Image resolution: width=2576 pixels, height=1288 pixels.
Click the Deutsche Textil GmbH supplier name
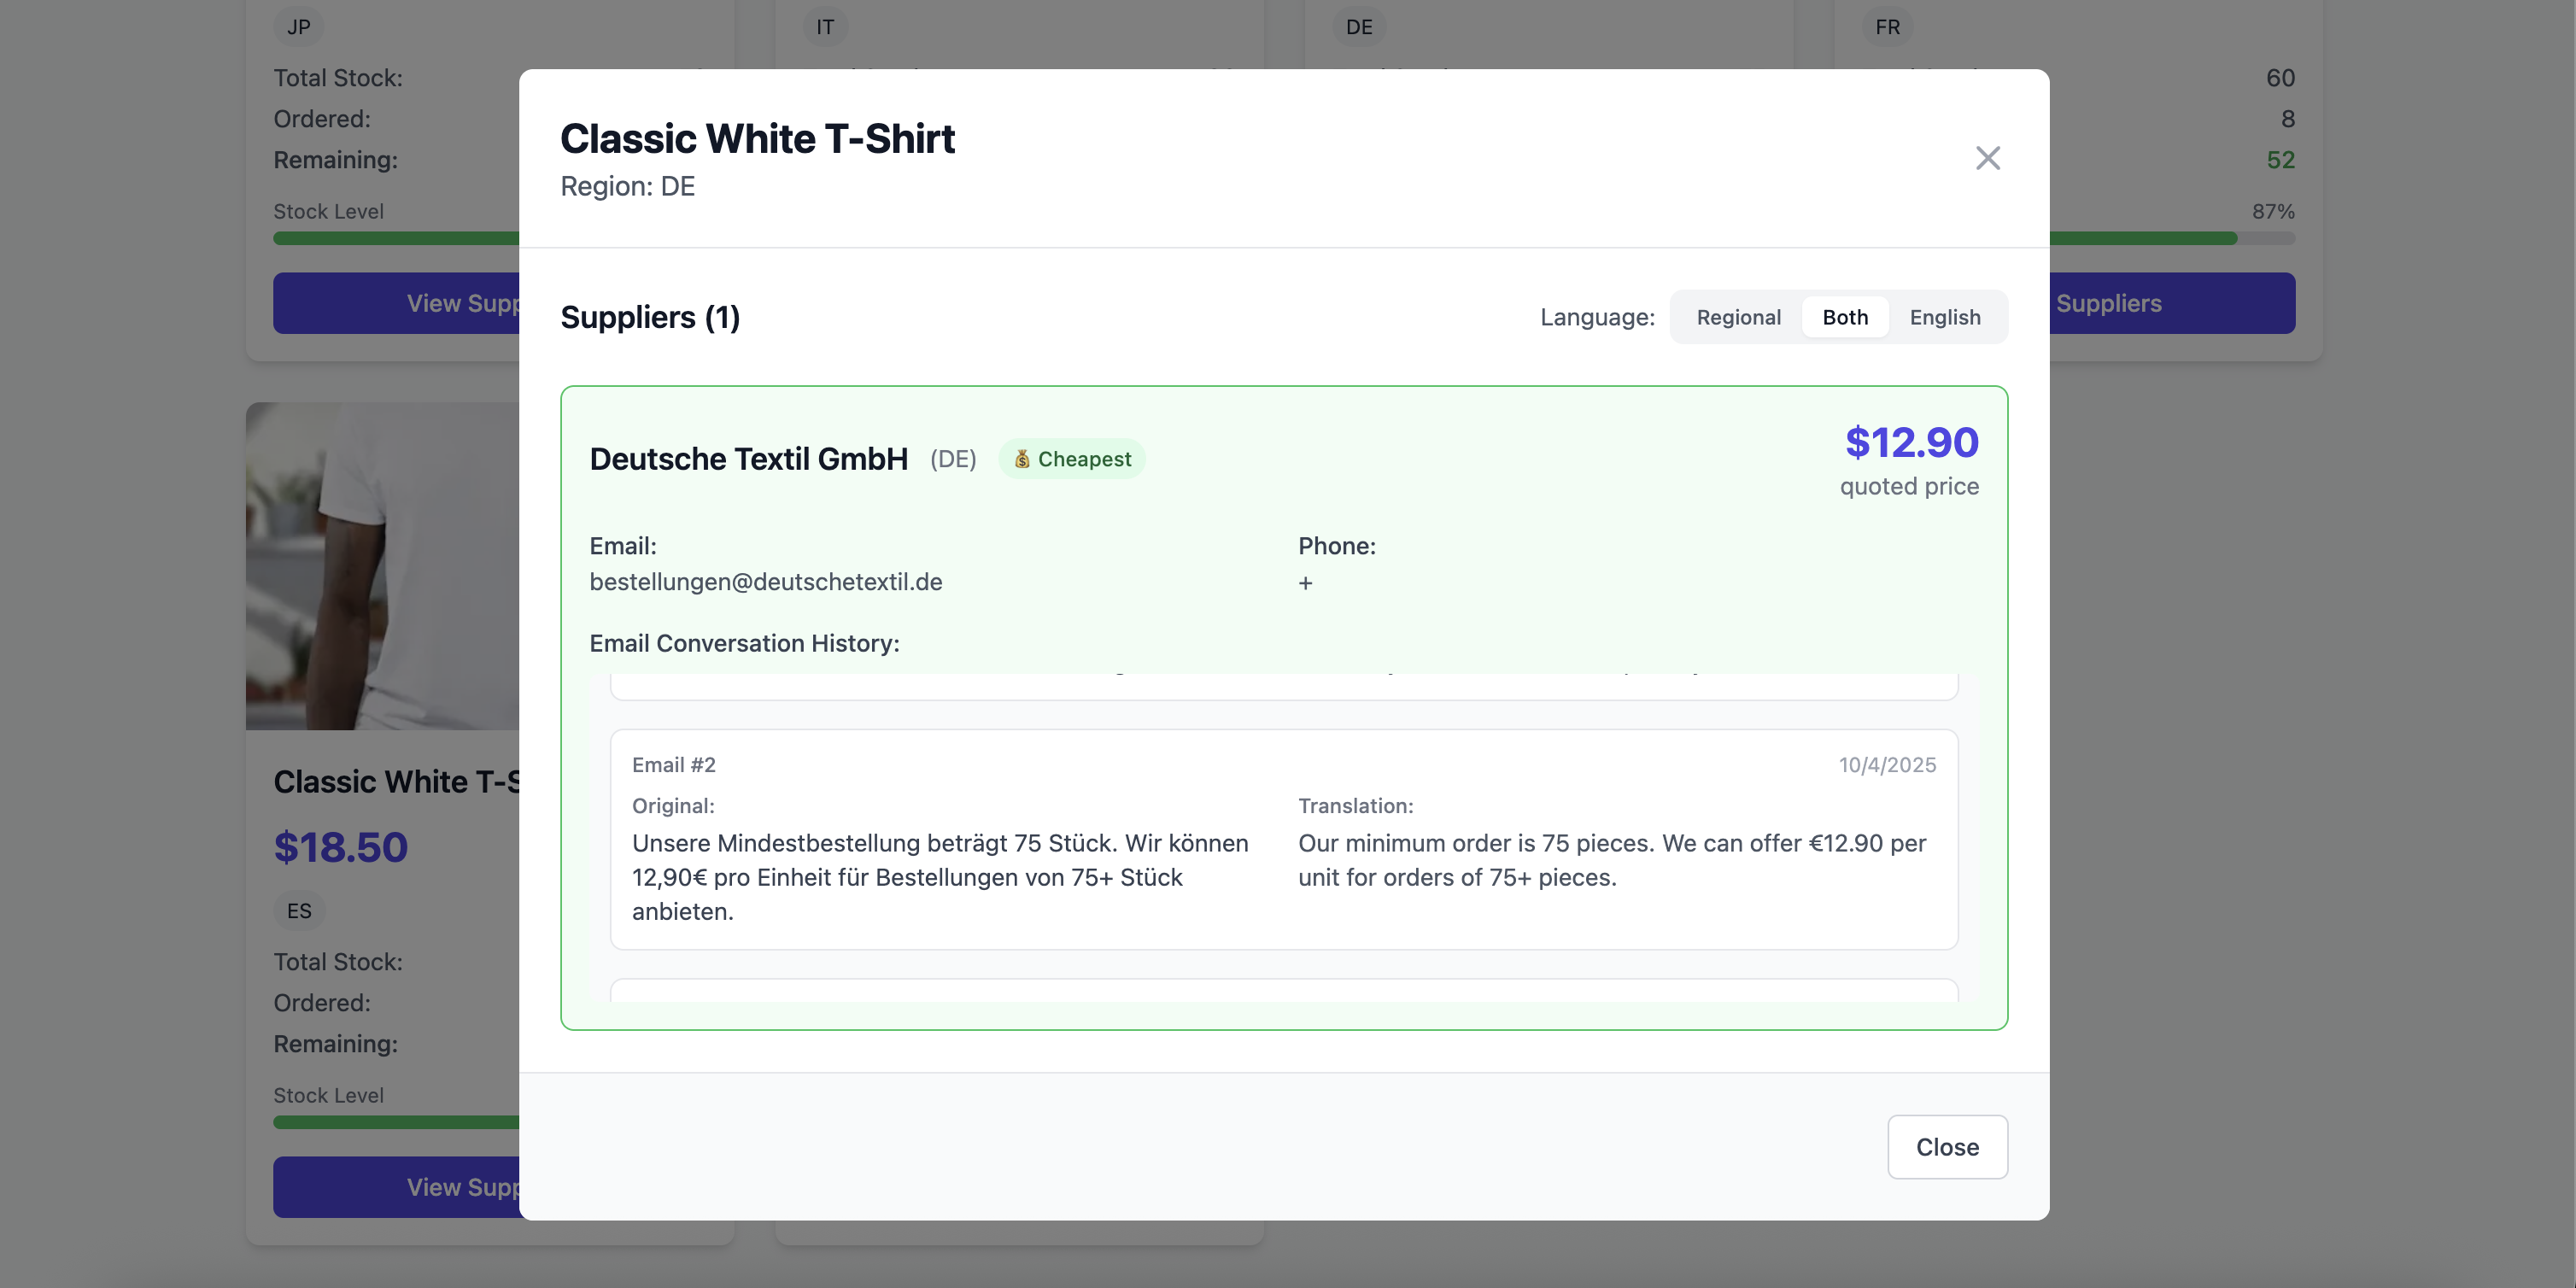coord(748,459)
